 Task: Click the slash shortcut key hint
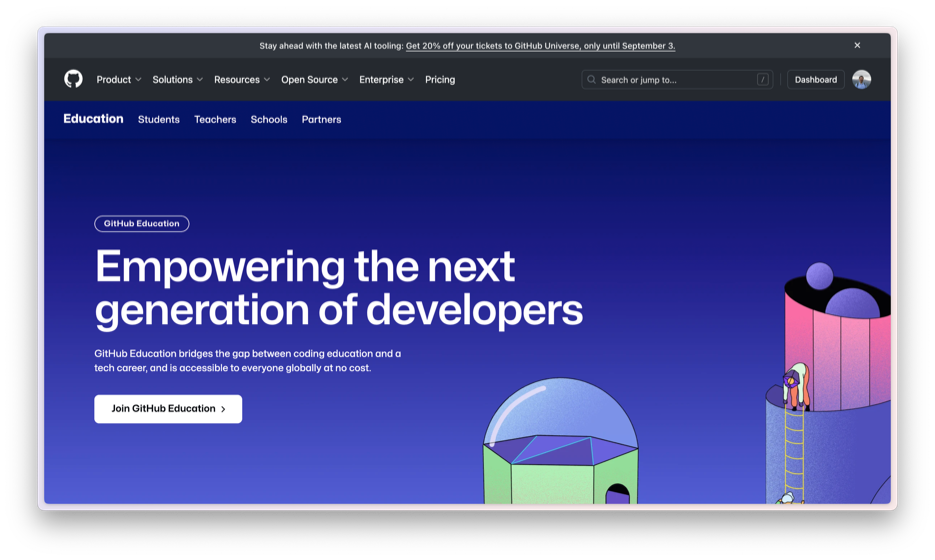pyautogui.click(x=763, y=79)
